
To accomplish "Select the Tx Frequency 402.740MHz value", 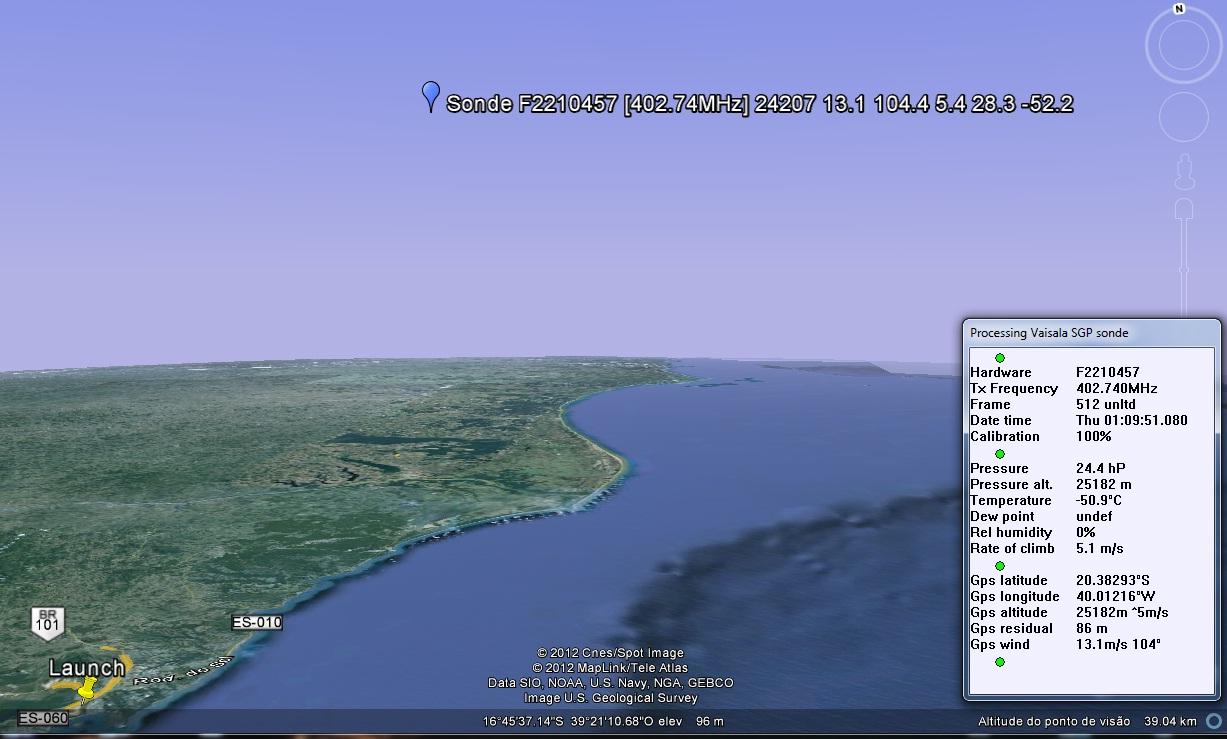I will pyautogui.click(x=1116, y=388).
